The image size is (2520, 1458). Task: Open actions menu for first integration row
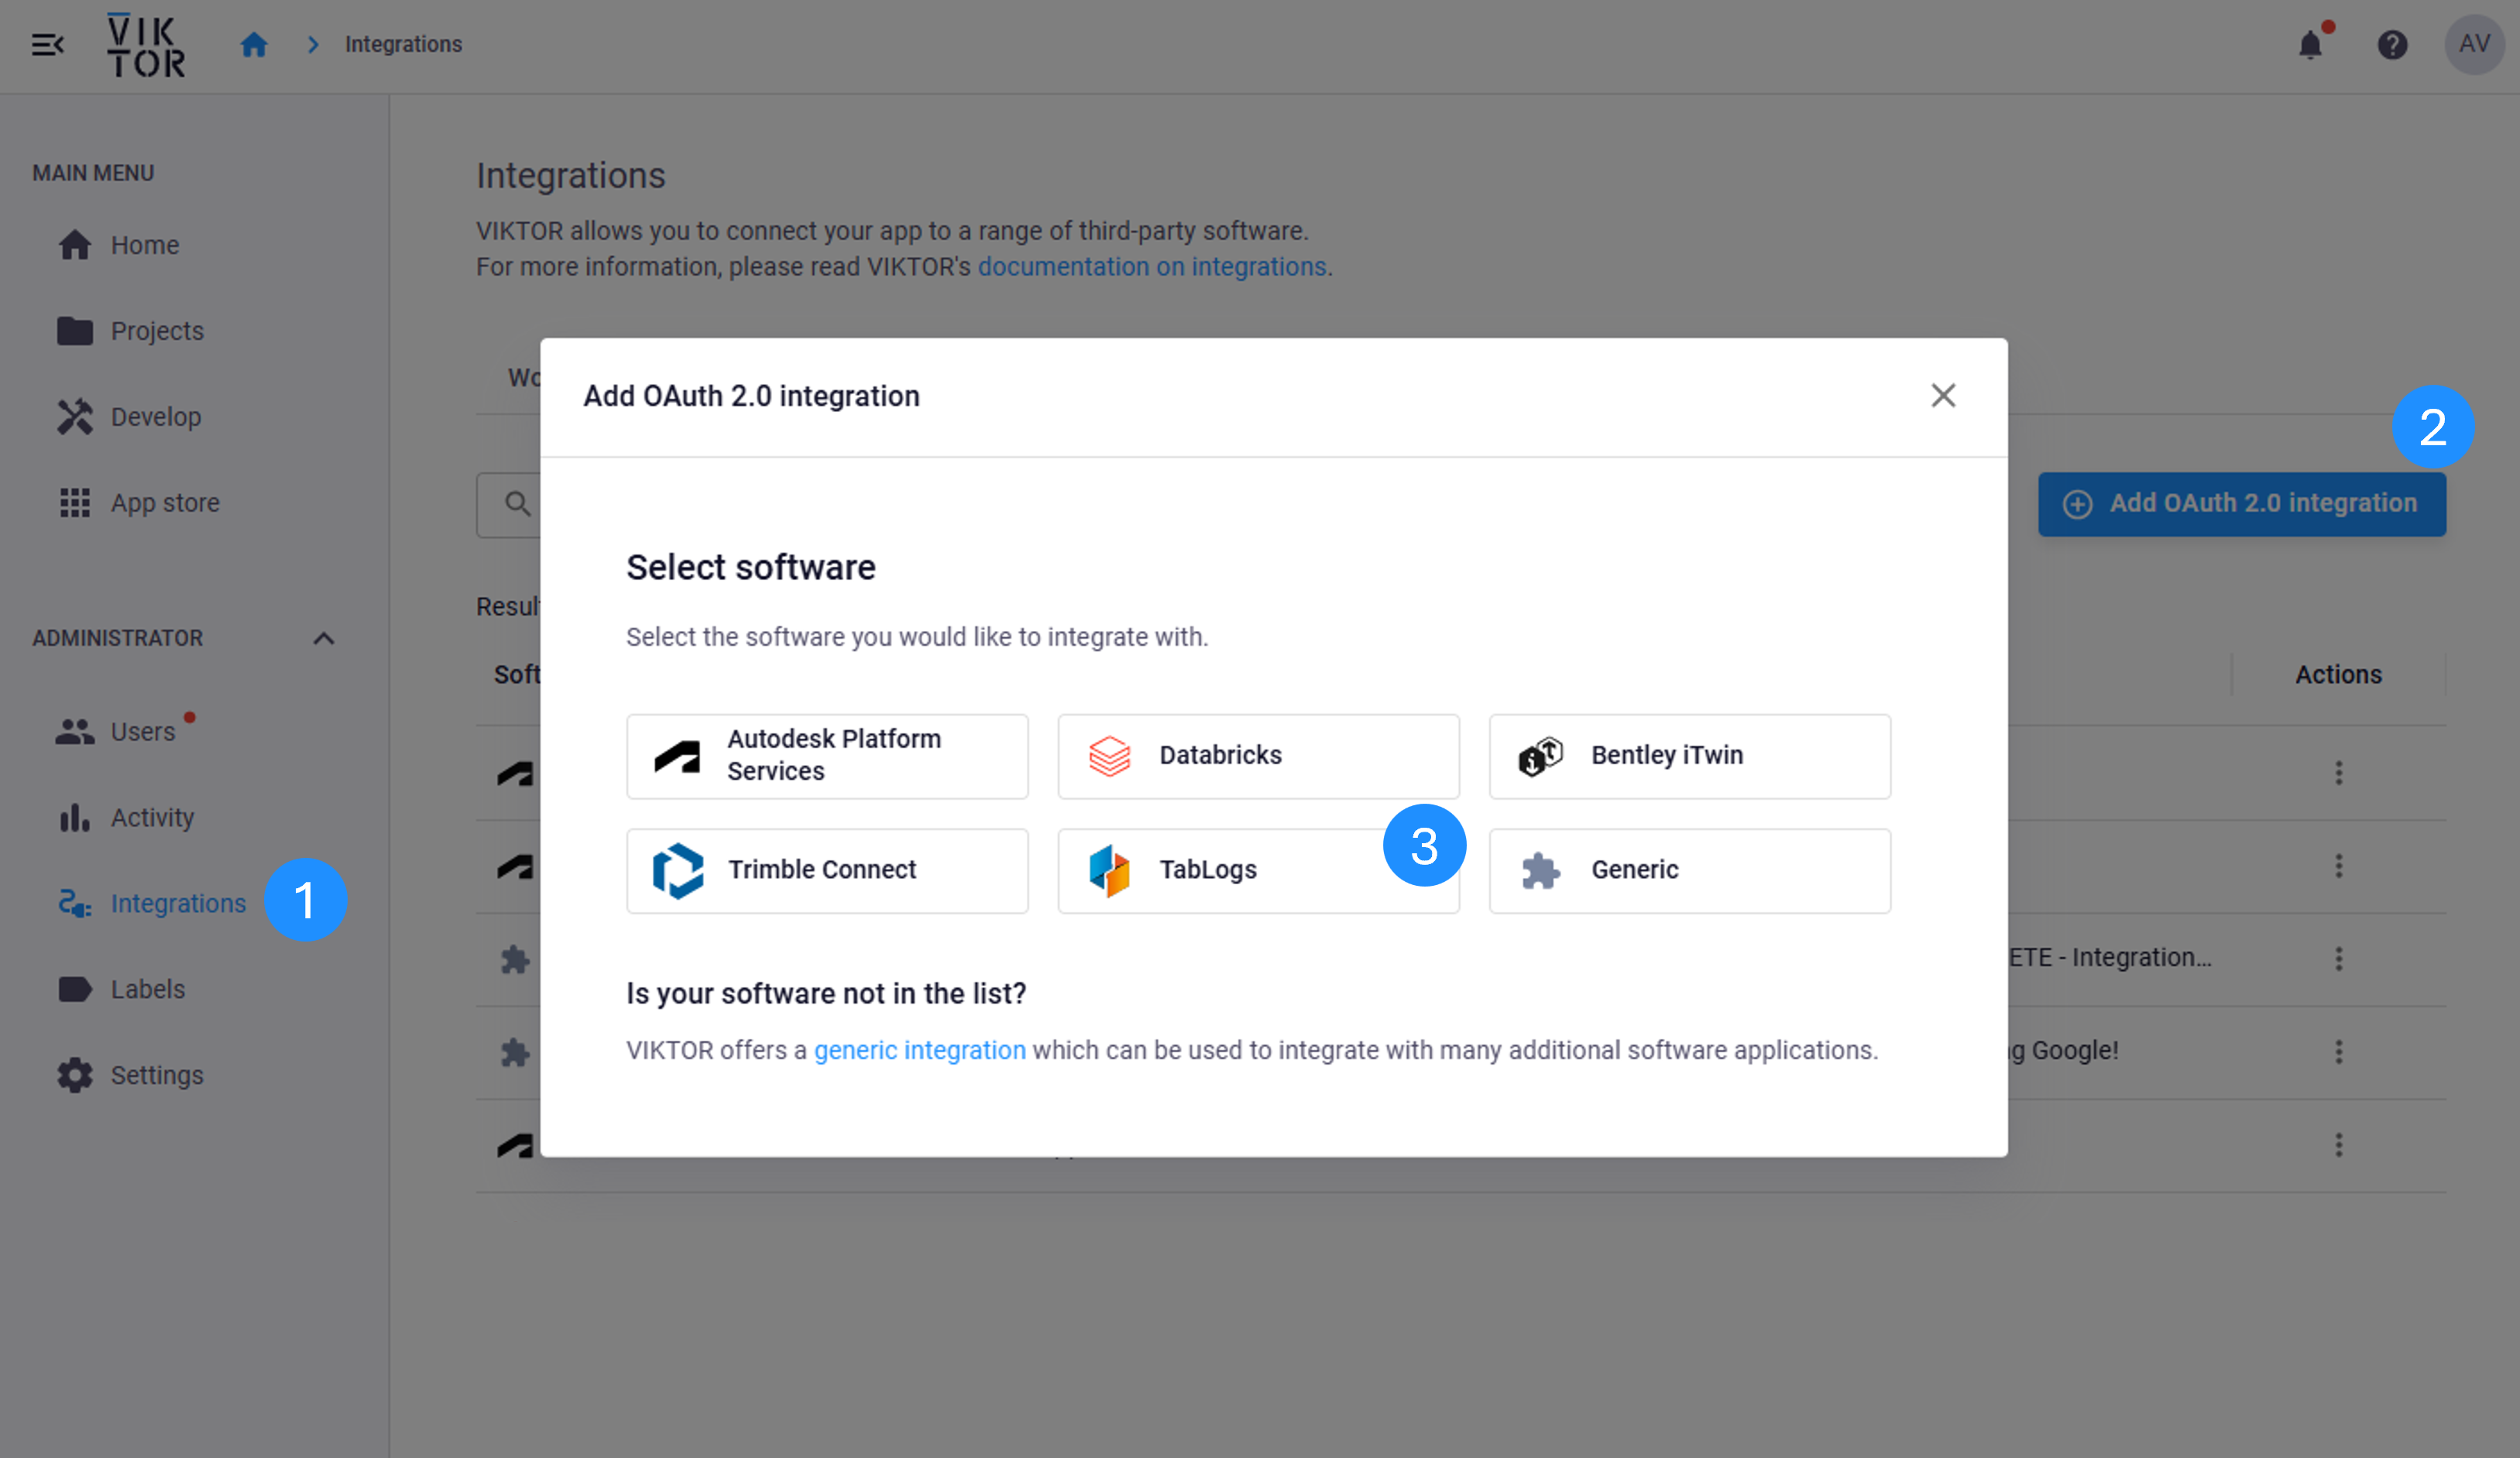click(x=2338, y=773)
